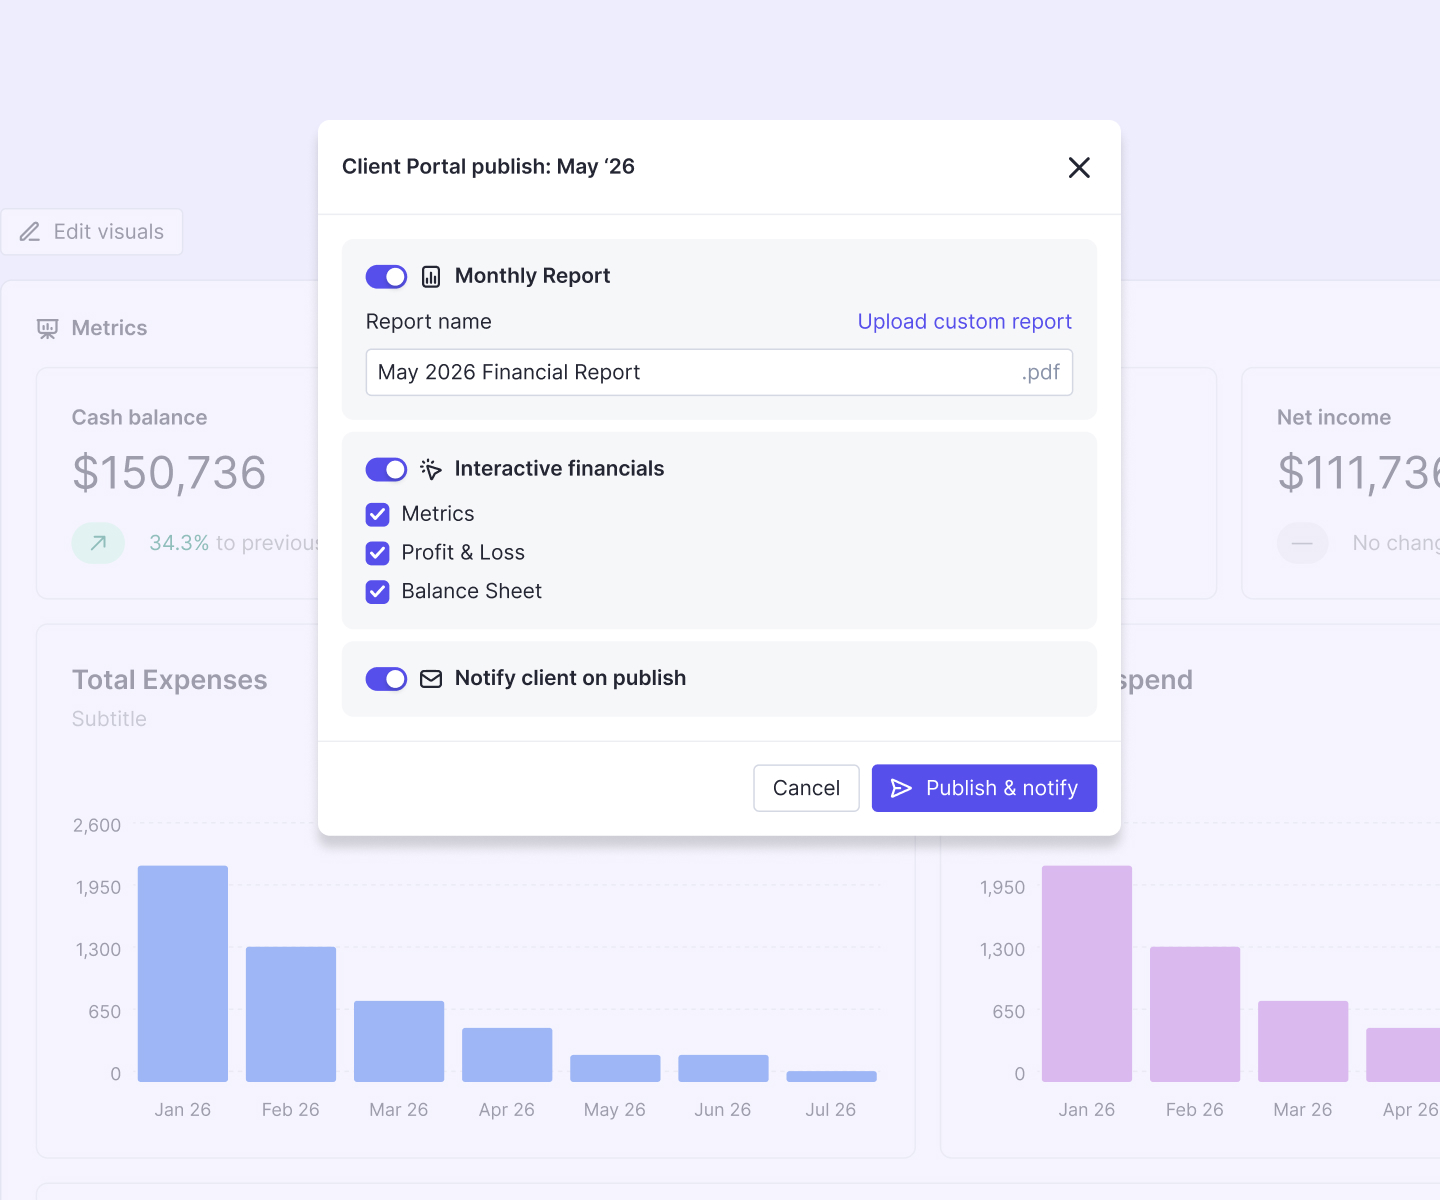Toggle the Monthly Report switch
Screen dimensions: 1440x1200
click(x=386, y=276)
